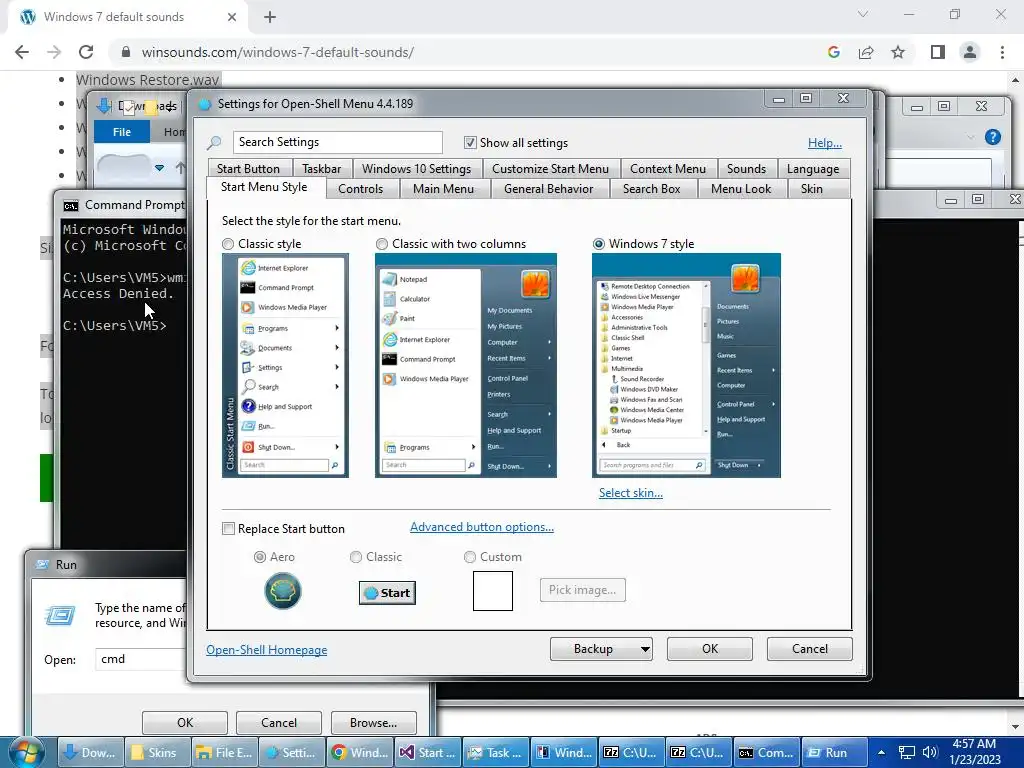Select the Classic style preview image

[285, 365]
